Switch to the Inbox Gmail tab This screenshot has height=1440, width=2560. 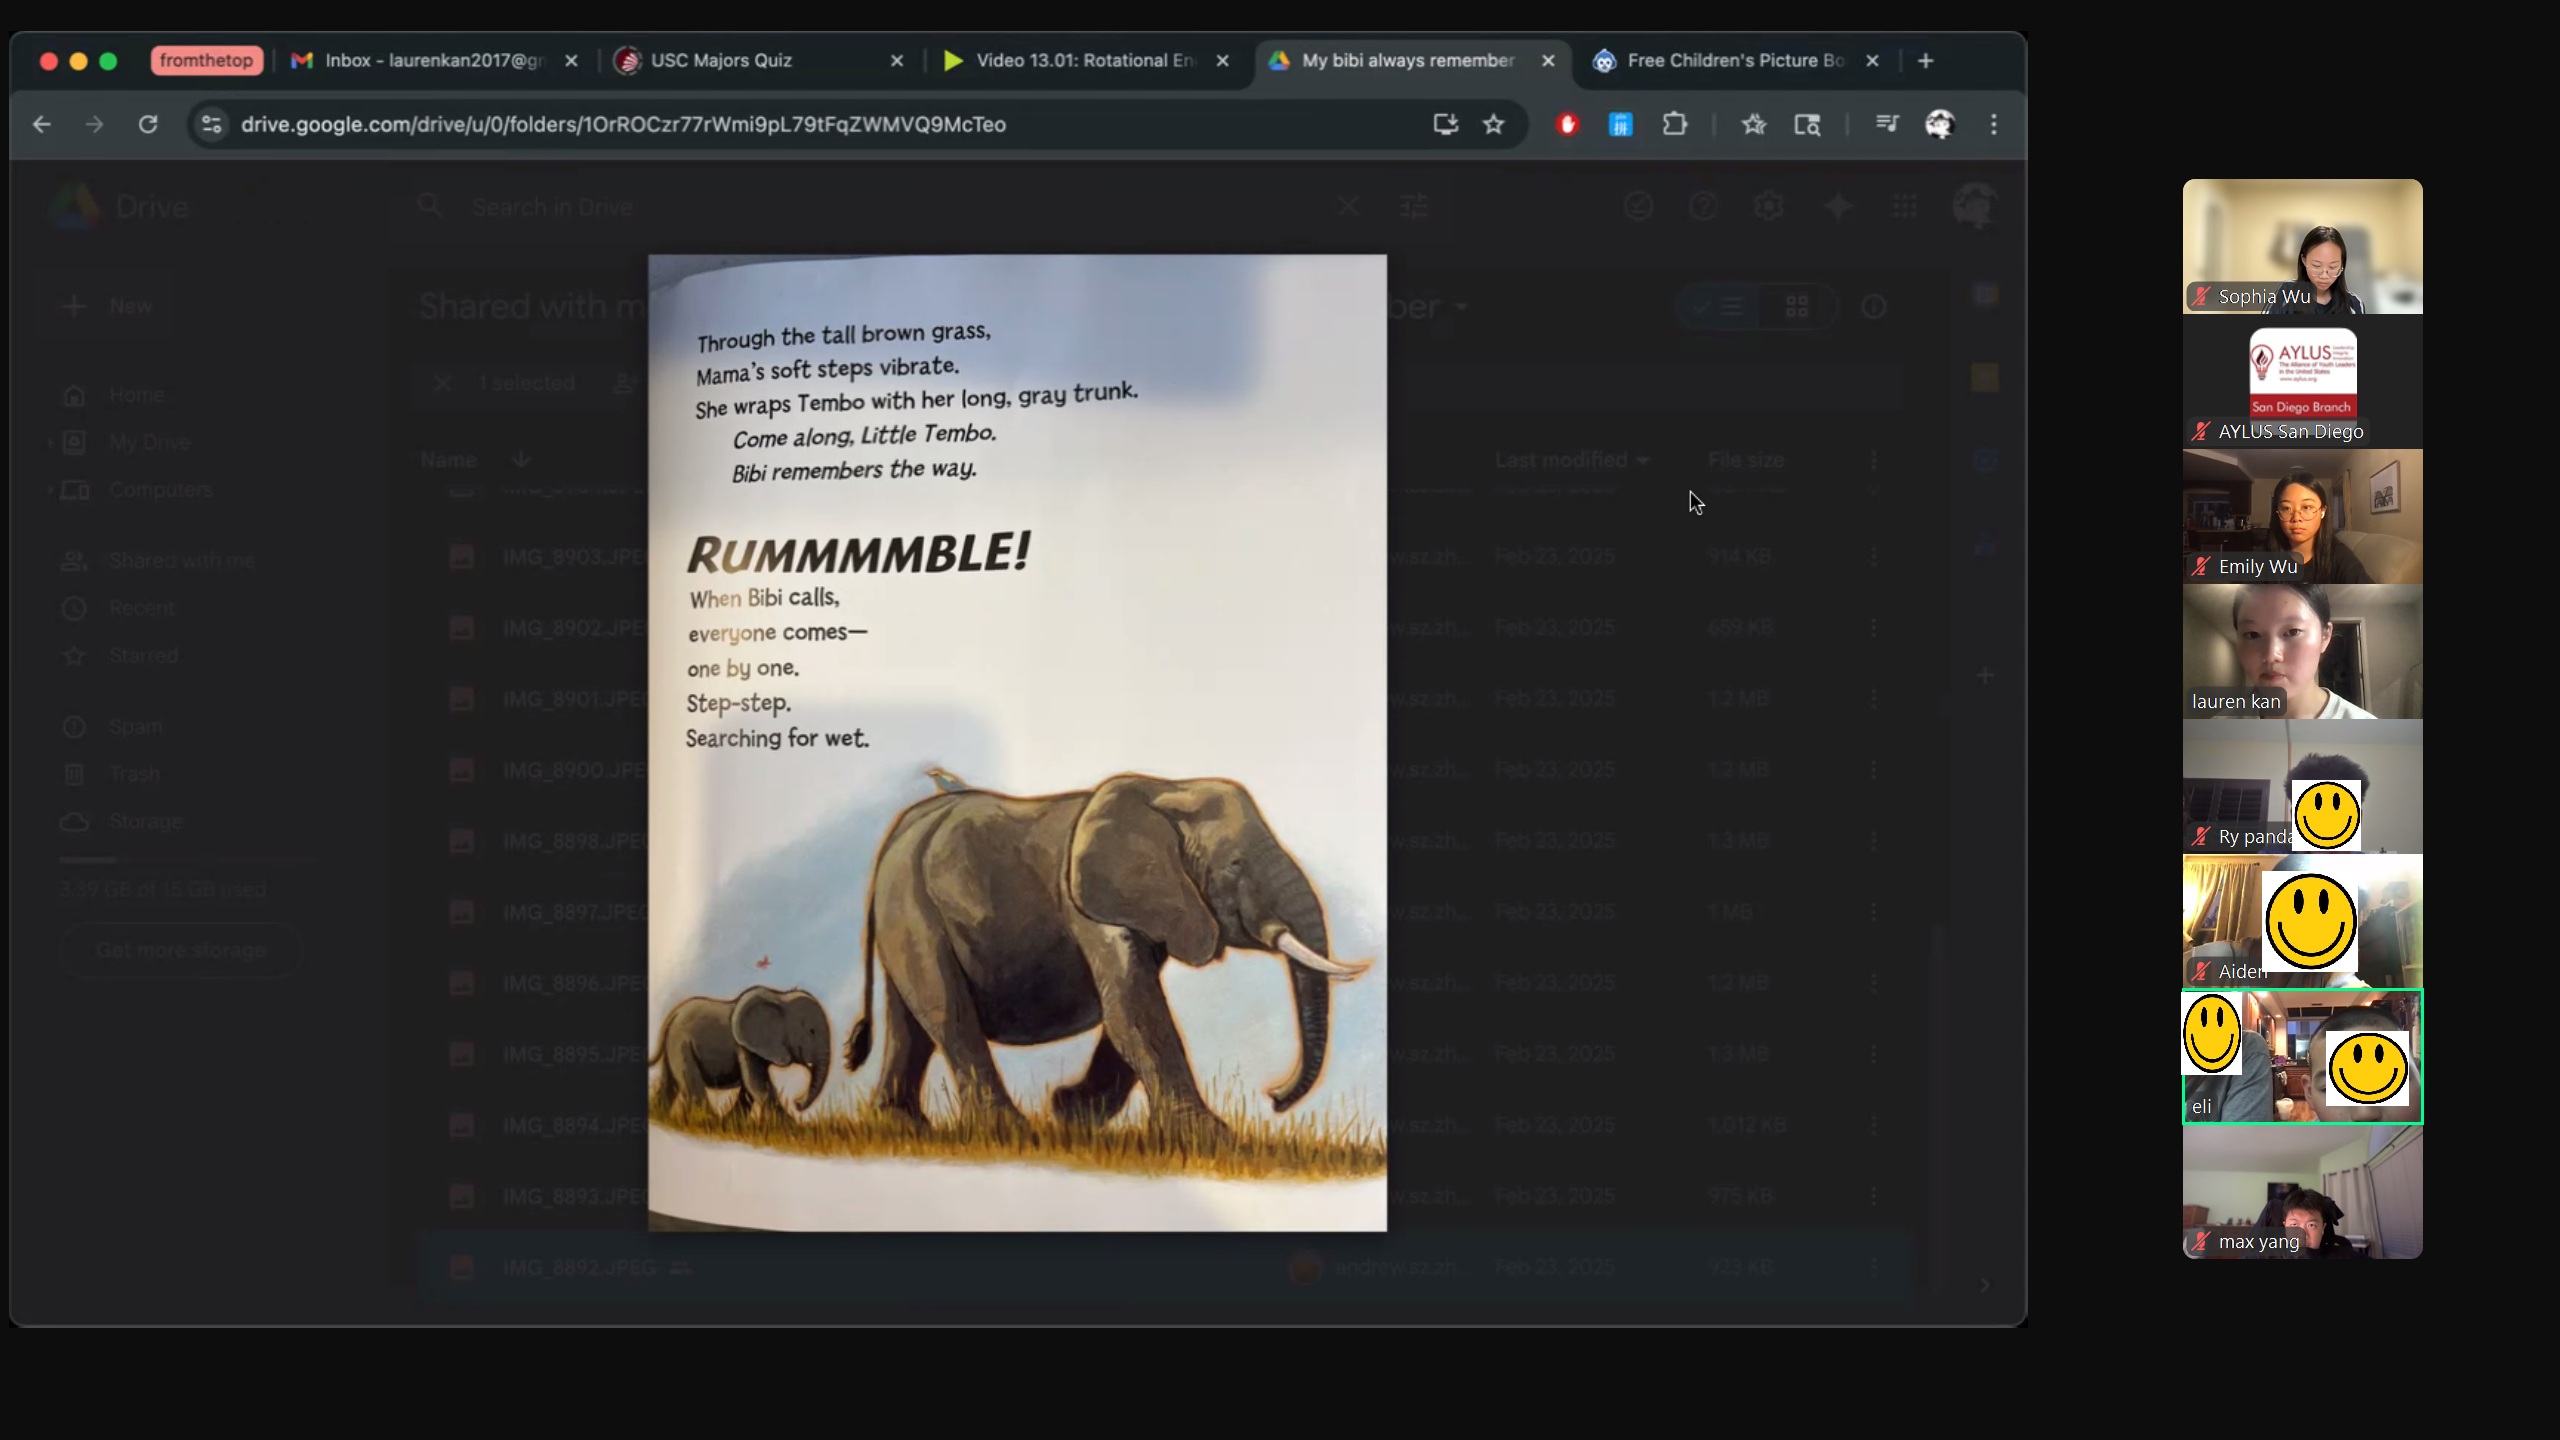430,60
